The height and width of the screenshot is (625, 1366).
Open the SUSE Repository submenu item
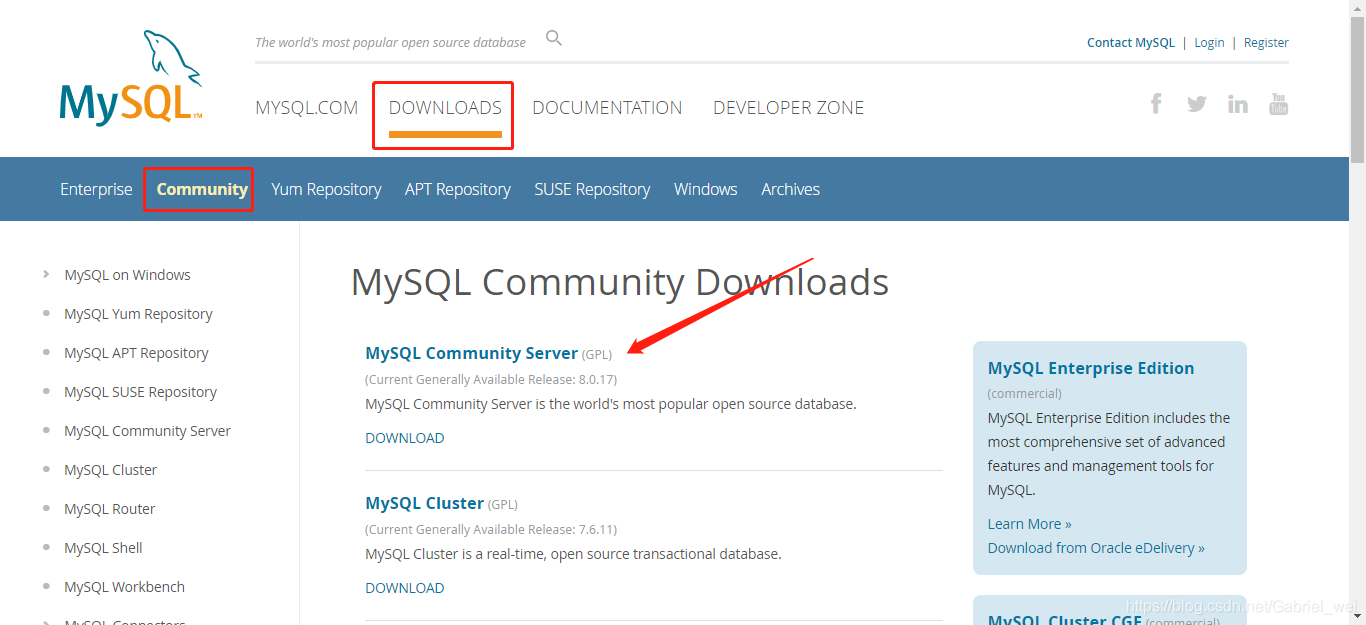592,189
